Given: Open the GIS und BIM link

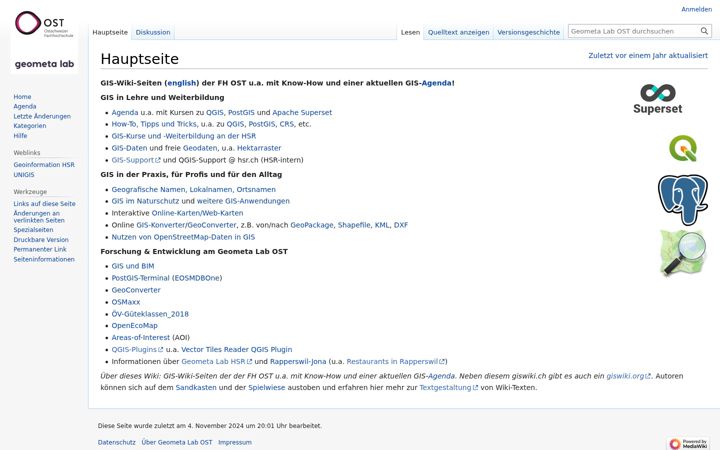Looking at the screenshot, I should click(133, 266).
